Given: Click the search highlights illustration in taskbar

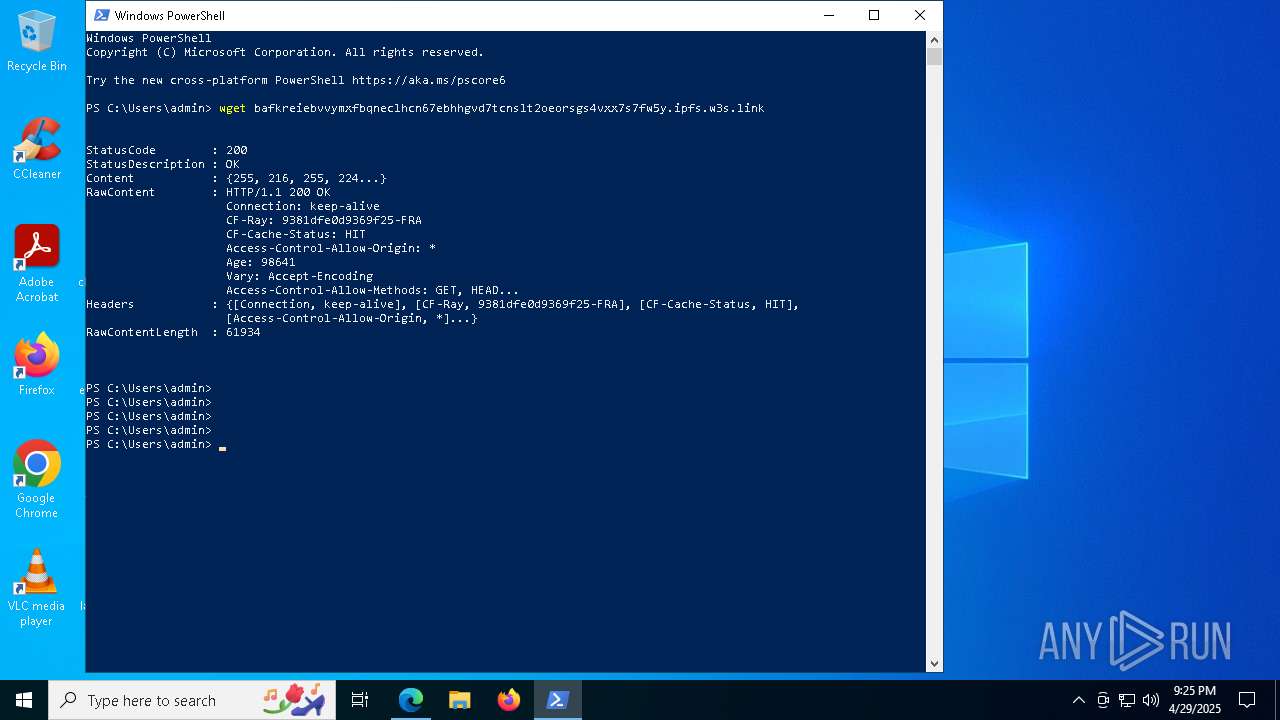Looking at the screenshot, I should [x=296, y=699].
